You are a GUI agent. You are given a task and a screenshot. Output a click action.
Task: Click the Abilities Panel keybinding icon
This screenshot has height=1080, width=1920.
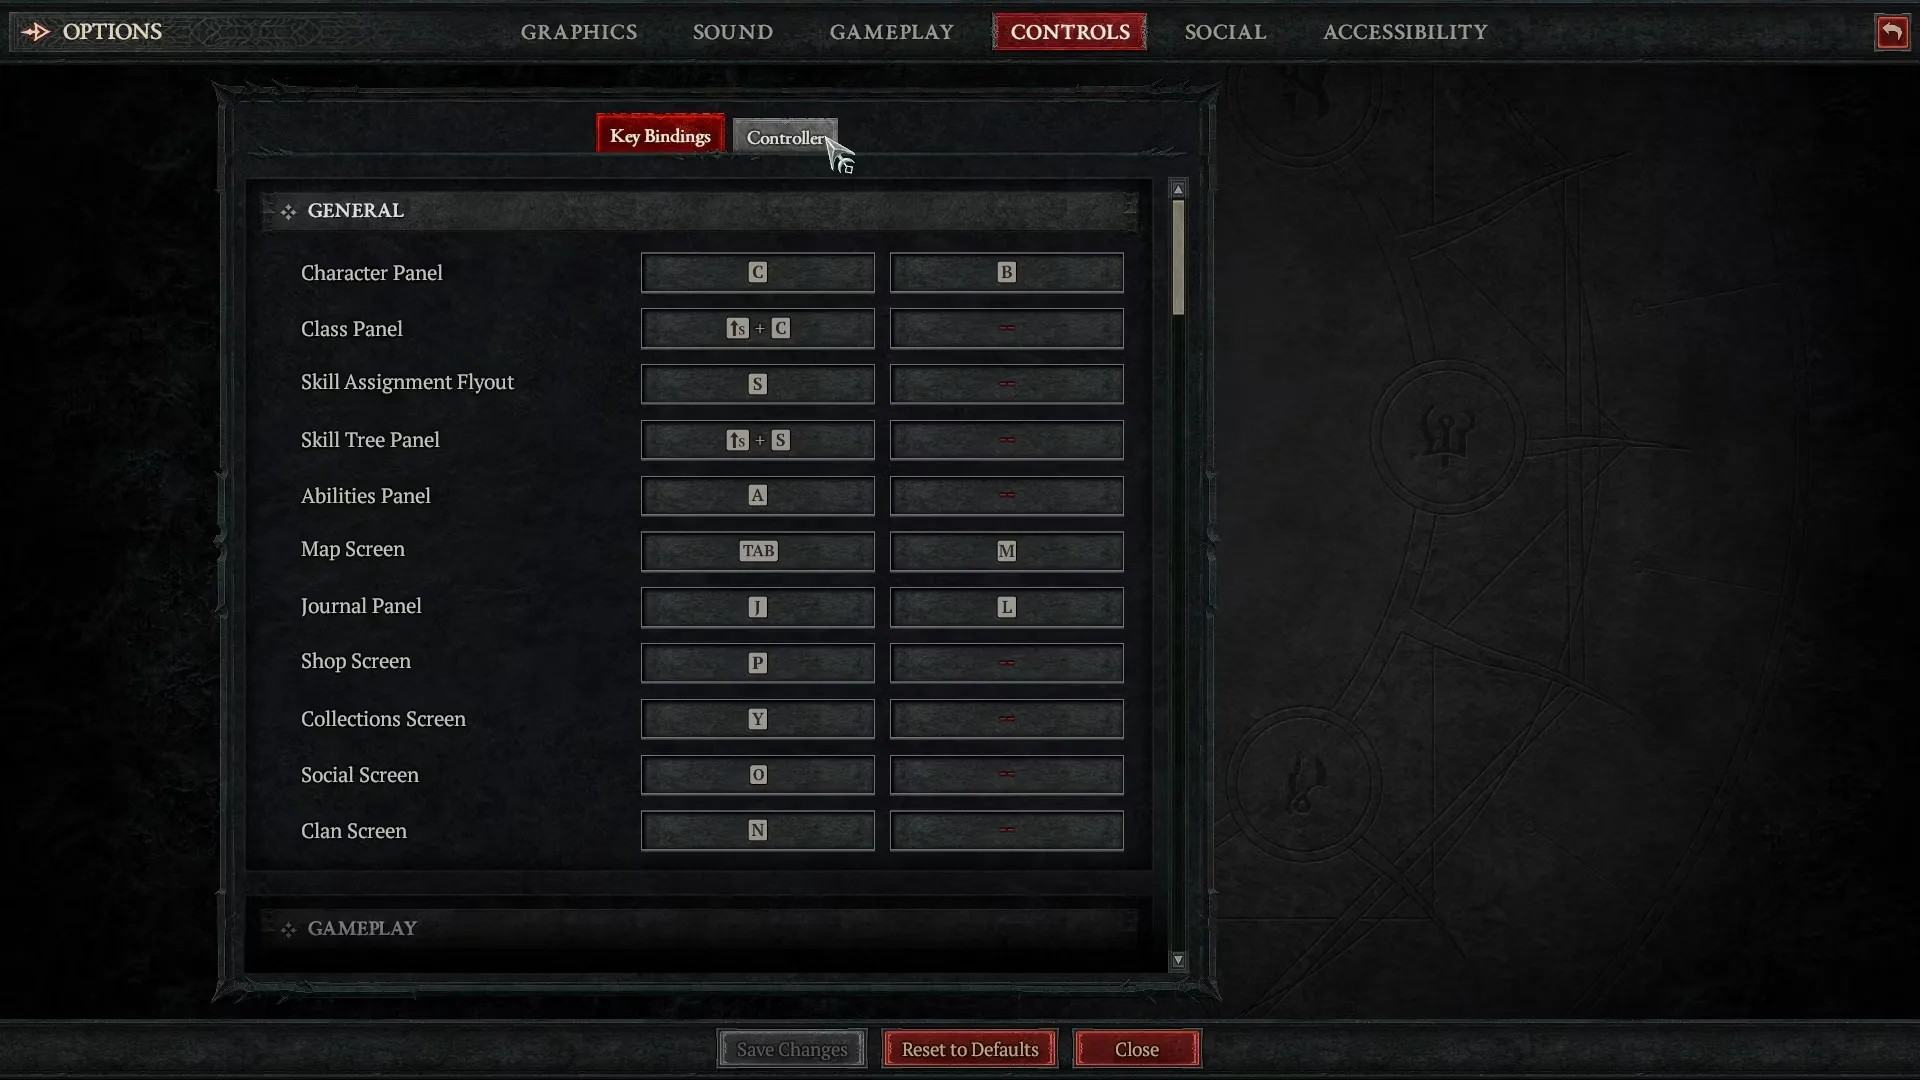757,495
